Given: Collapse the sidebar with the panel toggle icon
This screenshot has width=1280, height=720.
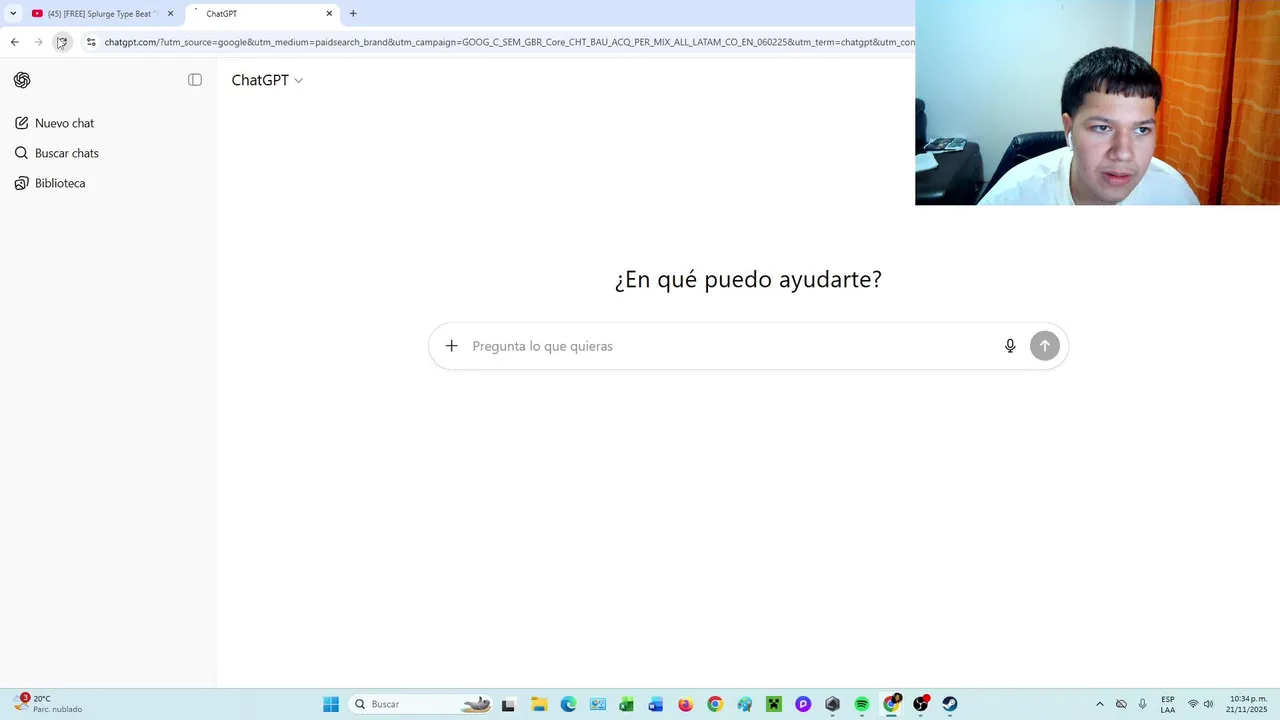Looking at the screenshot, I should coord(195,80).
